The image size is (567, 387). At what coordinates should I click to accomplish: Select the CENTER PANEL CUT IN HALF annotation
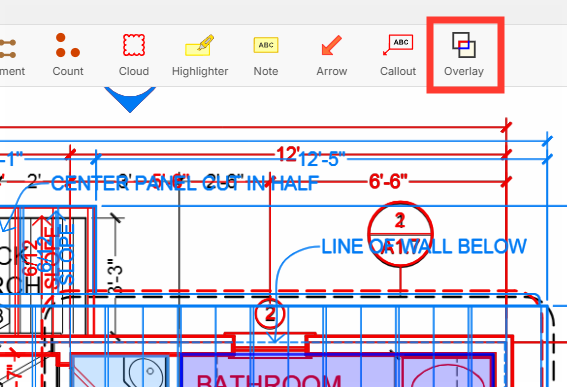pyautogui.click(x=185, y=183)
